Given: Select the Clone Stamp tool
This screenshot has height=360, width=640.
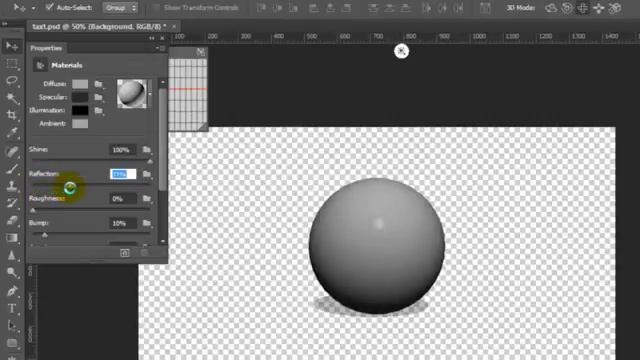Looking at the screenshot, I should 12,186.
